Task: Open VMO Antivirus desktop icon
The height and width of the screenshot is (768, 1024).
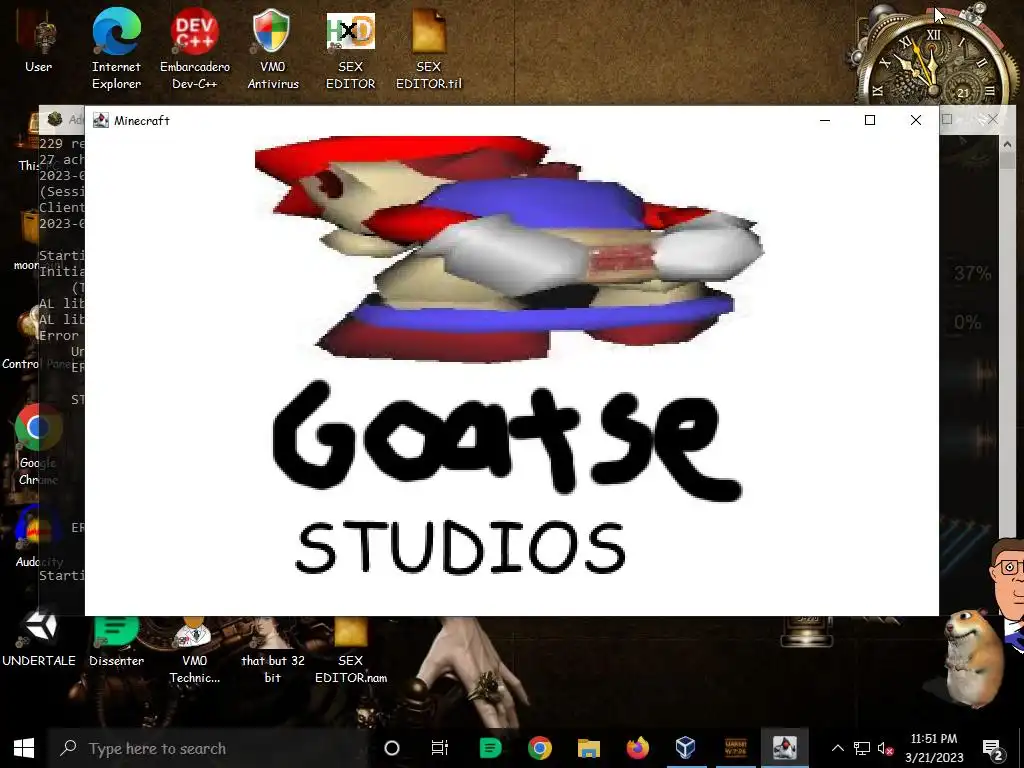Action: pos(272,49)
